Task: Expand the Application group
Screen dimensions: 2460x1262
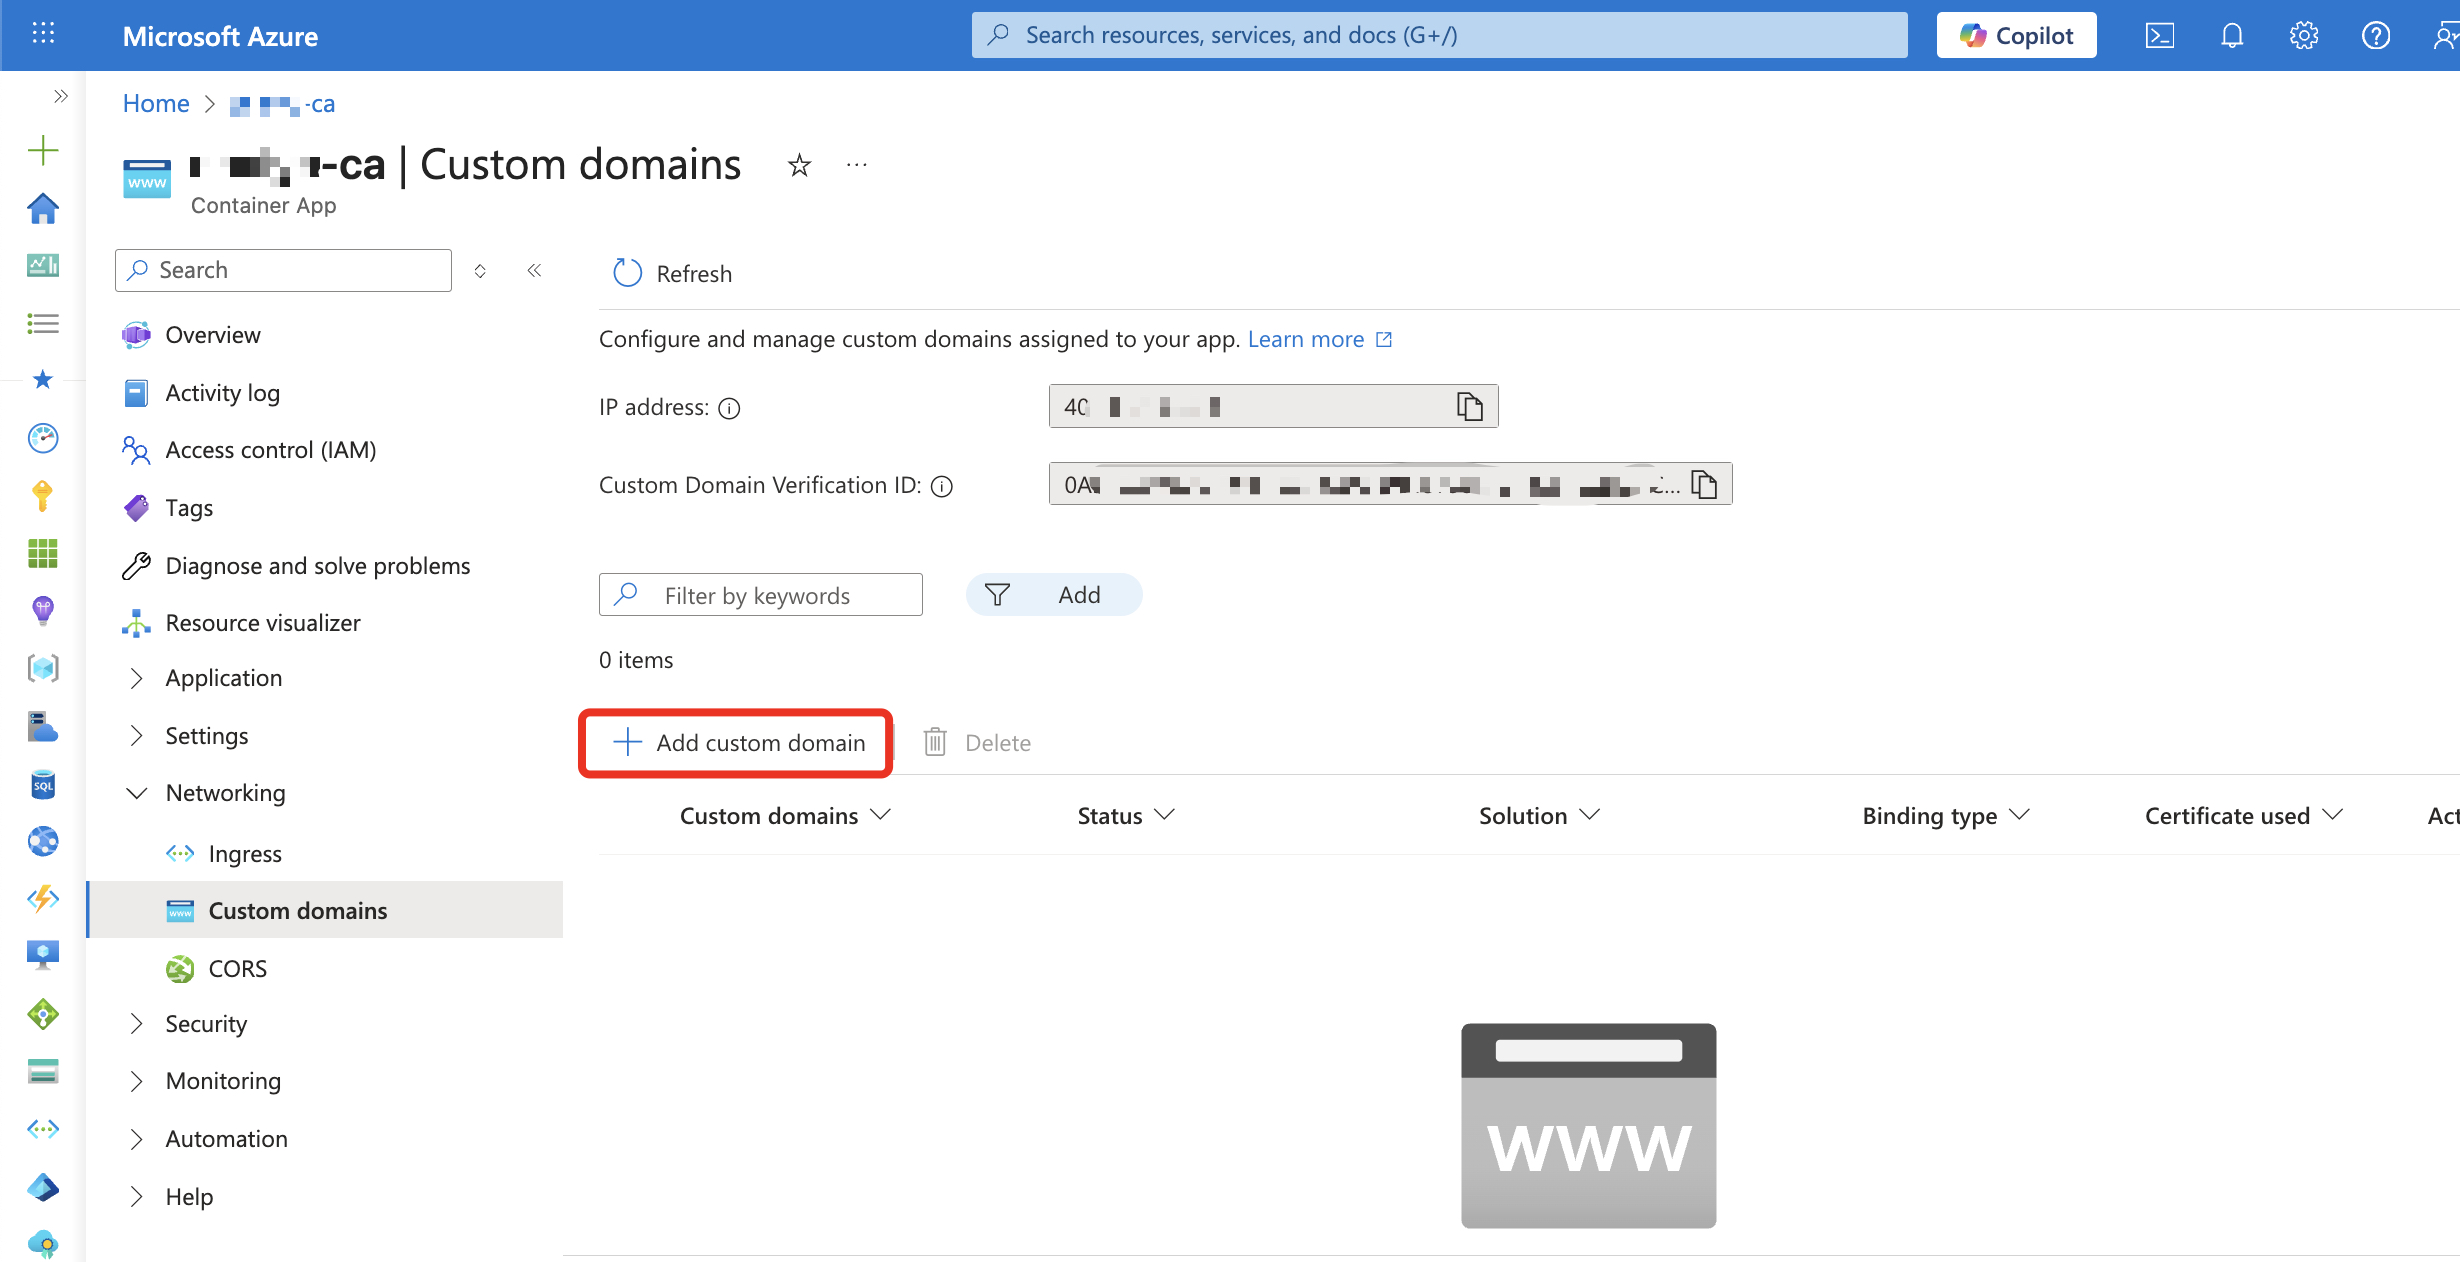Action: pyautogui.click(x=224, y=678)
